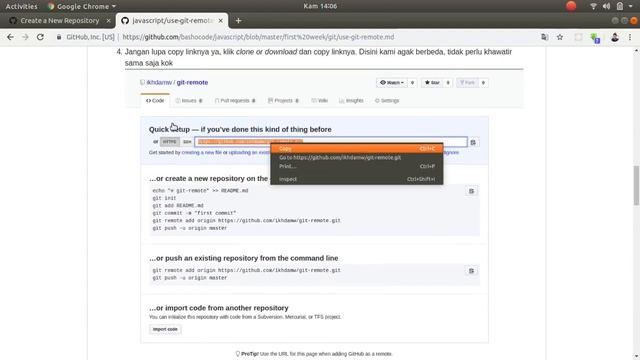Click the 'git push -u origin master' line under push existing

[190, 278]
